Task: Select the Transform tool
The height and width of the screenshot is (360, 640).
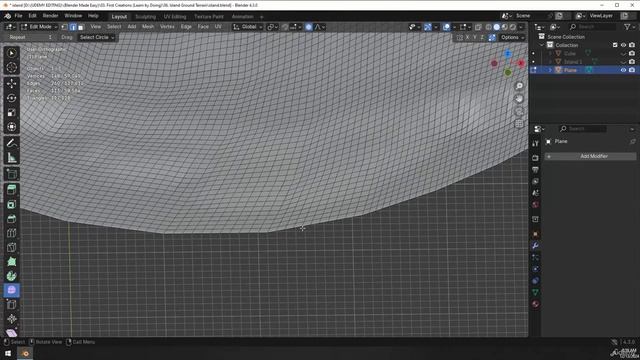Action: [x=11, y=127]
